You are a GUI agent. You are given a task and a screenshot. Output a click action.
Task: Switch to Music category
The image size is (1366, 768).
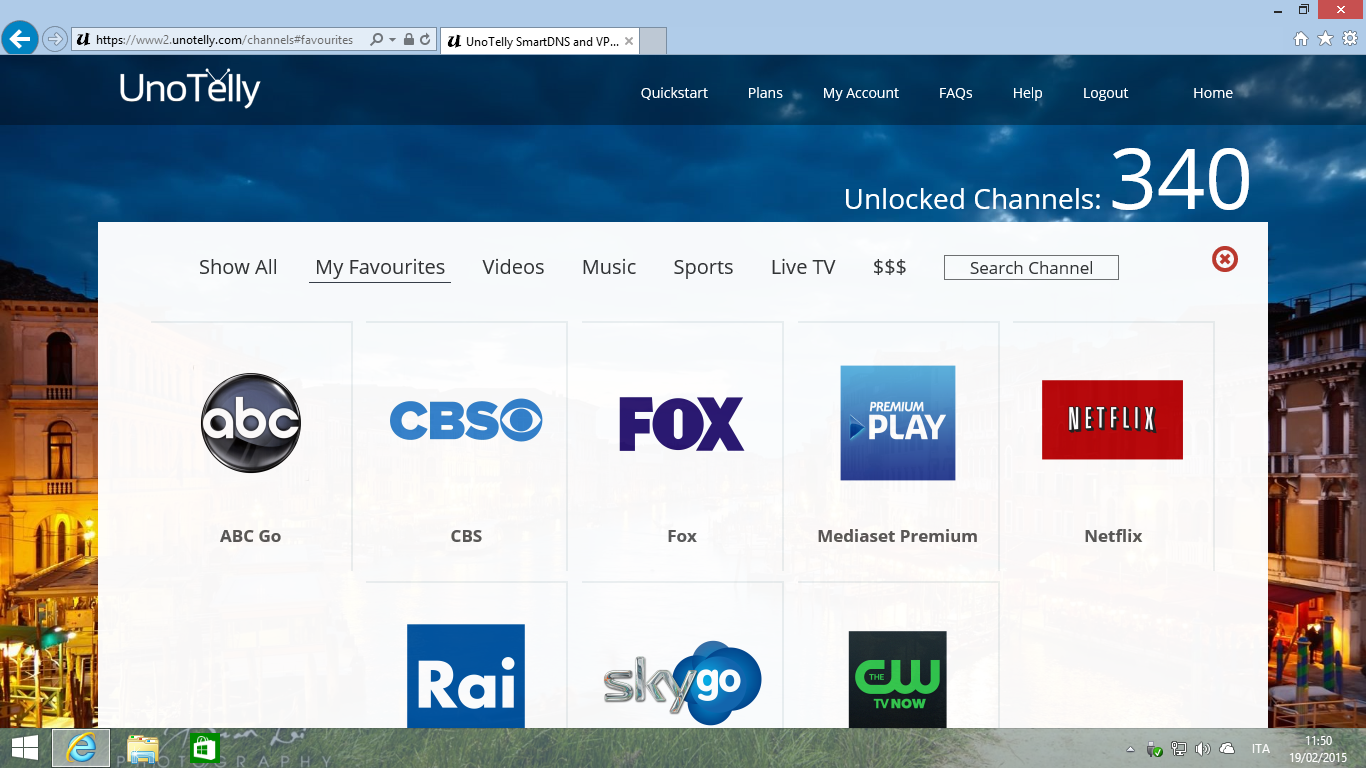[x=609, y=267]
